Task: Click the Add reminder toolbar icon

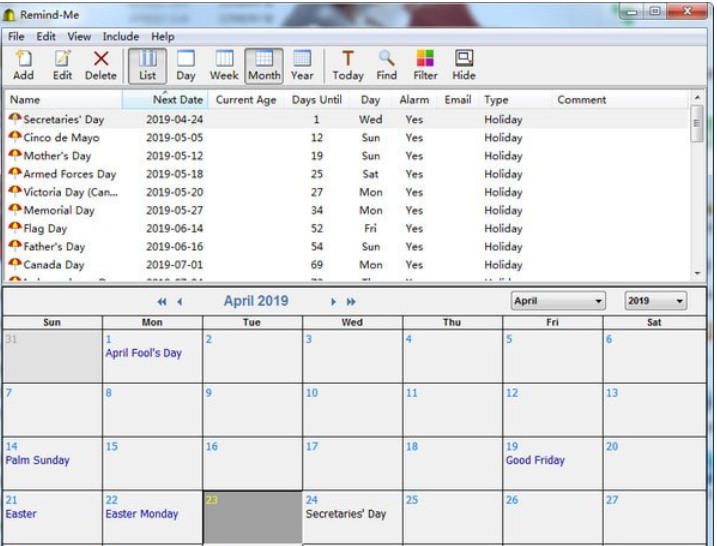Action: 23,60
